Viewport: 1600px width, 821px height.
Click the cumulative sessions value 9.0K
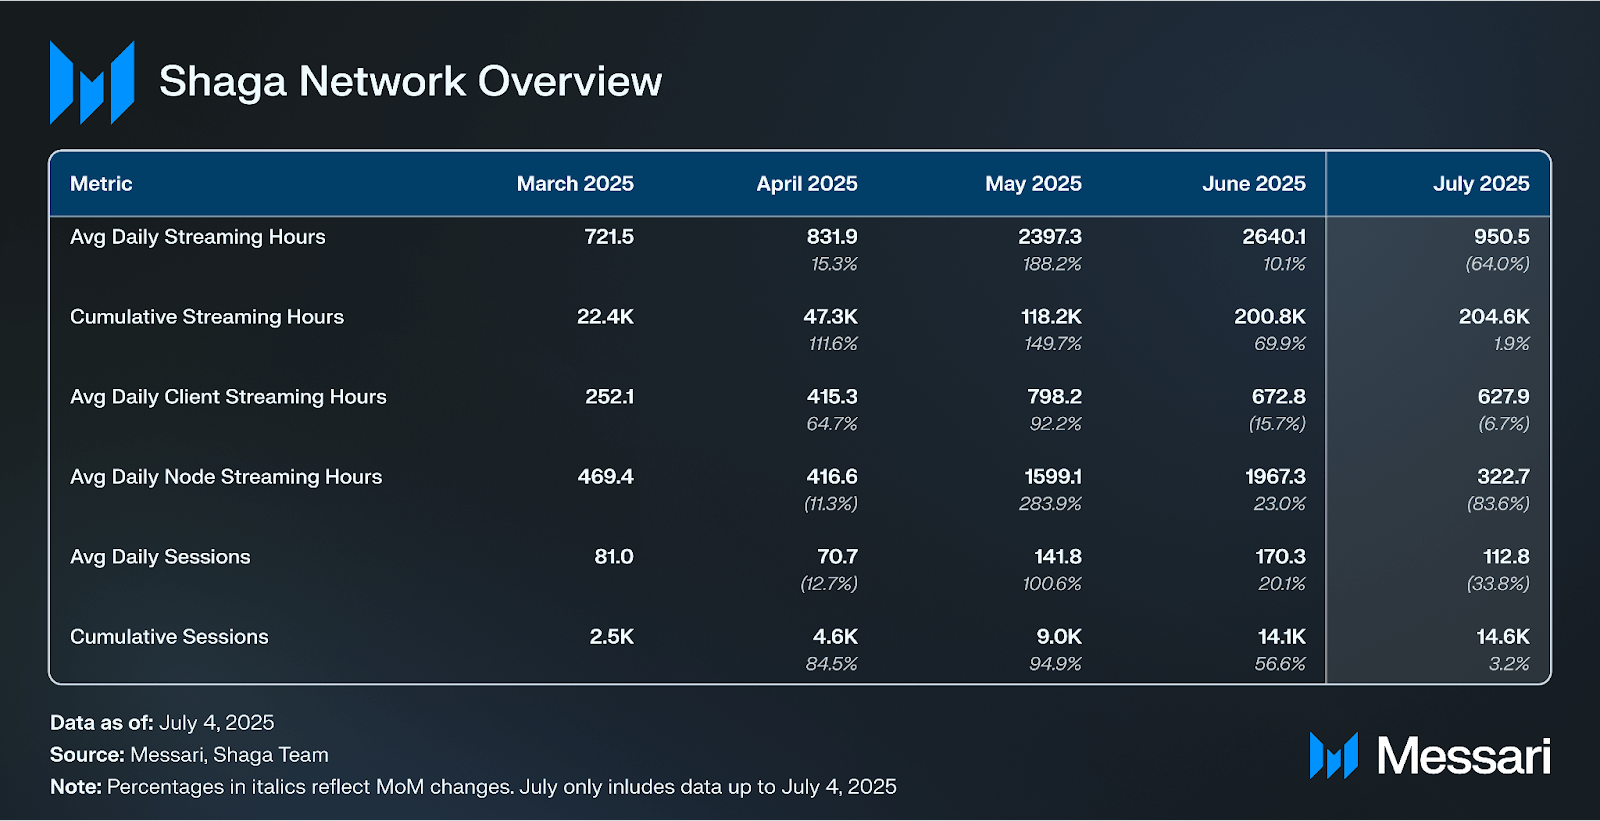1059,637
